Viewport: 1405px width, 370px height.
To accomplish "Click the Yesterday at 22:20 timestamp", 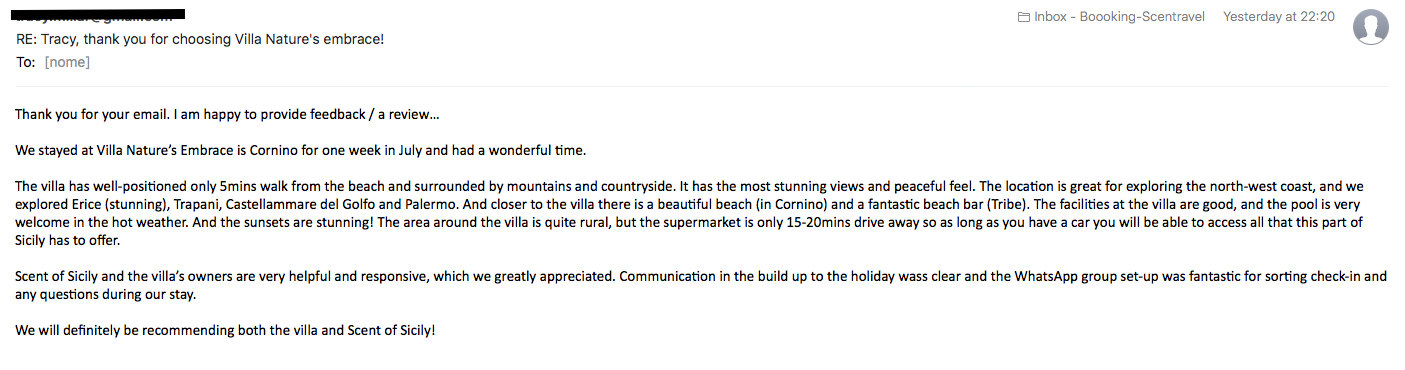I will point(1279,17).
